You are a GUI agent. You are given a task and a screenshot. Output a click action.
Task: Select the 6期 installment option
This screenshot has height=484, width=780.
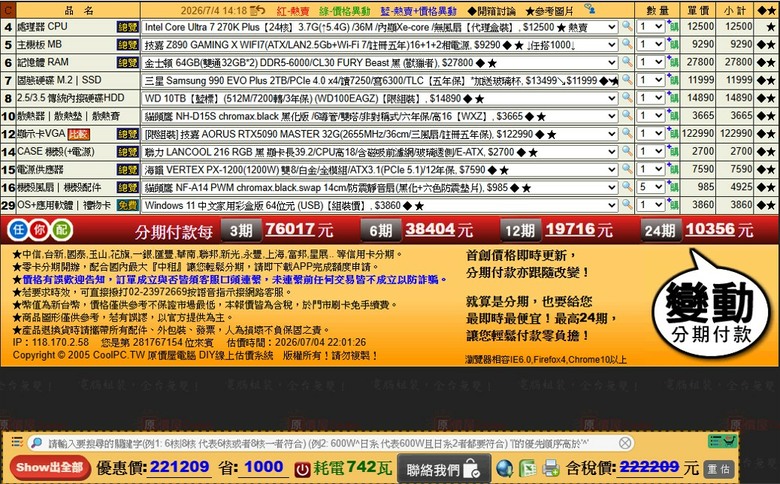(x=381, y=230)
